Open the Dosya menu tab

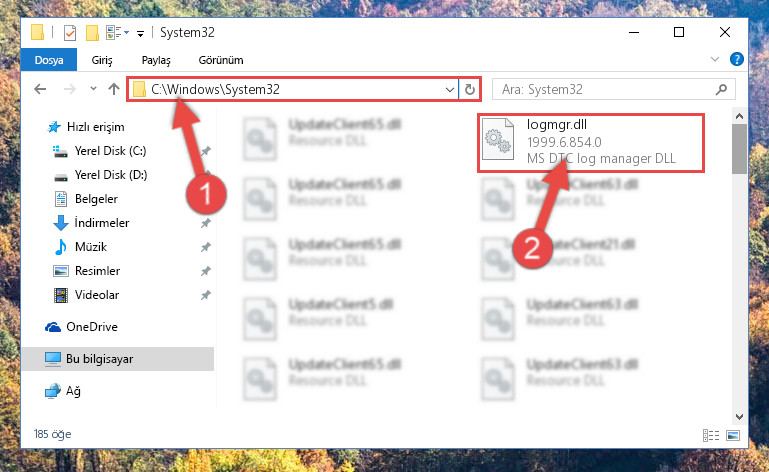pyautogui.click(x=49, y=60)
